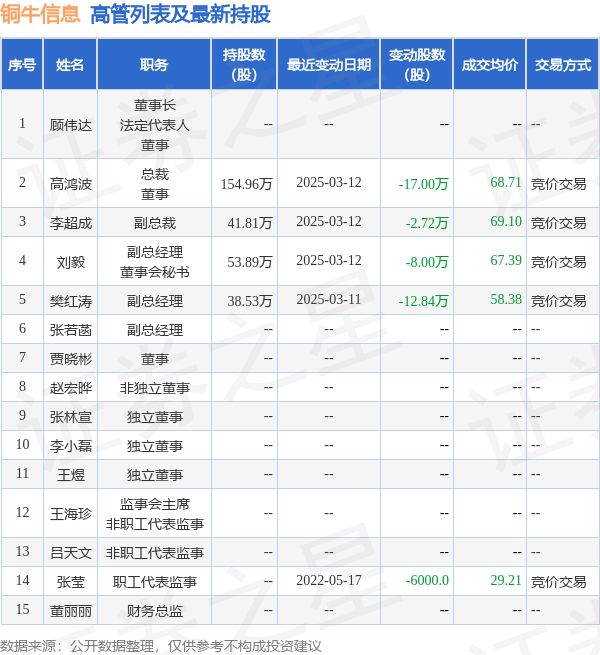This screenshot has width=600, height=655.
Task: Click the average price 67.39
Action: pyautogui.click(x=506, y=261)
